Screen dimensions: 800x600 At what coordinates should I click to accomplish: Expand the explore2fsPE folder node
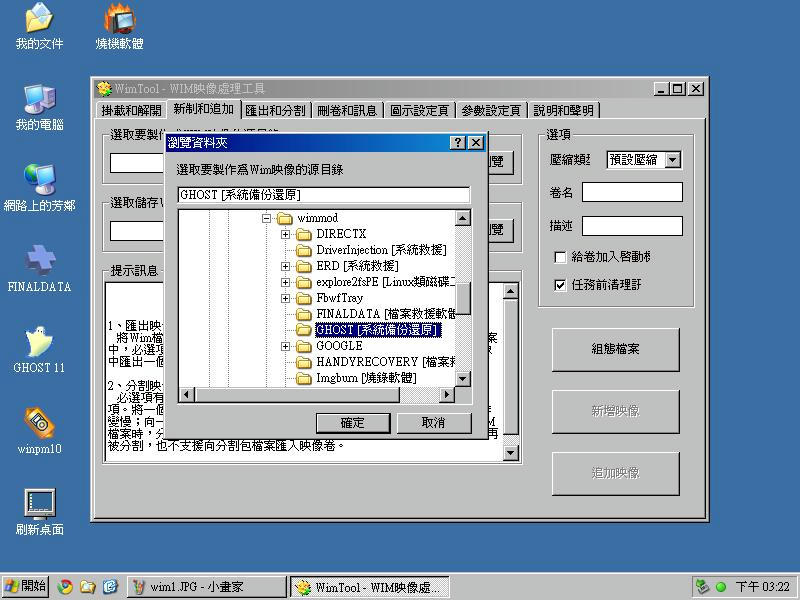(x=285, y=282)
